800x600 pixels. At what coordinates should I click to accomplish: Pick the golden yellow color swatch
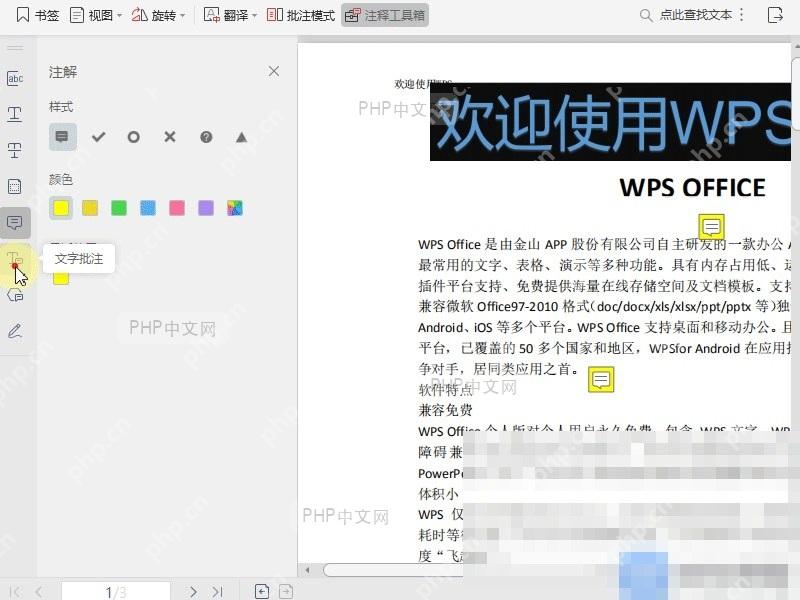[90, 208]
